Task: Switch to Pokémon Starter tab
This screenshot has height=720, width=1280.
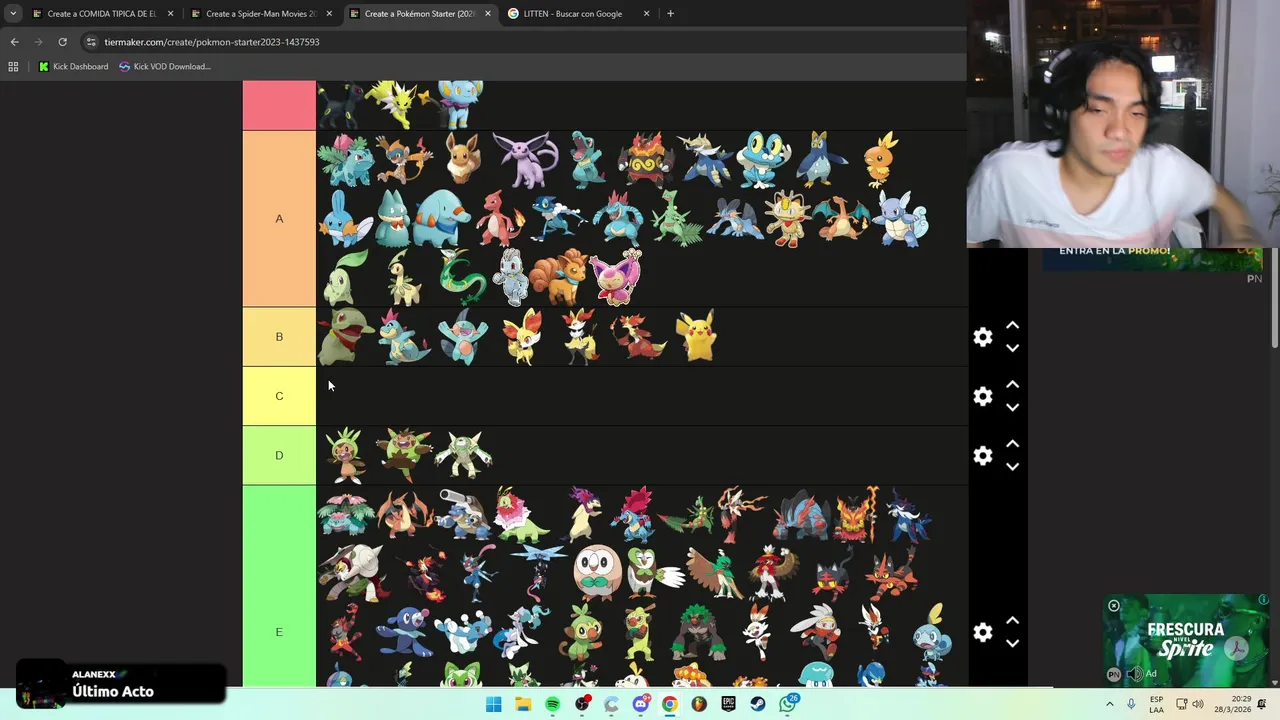Action: 419,14
